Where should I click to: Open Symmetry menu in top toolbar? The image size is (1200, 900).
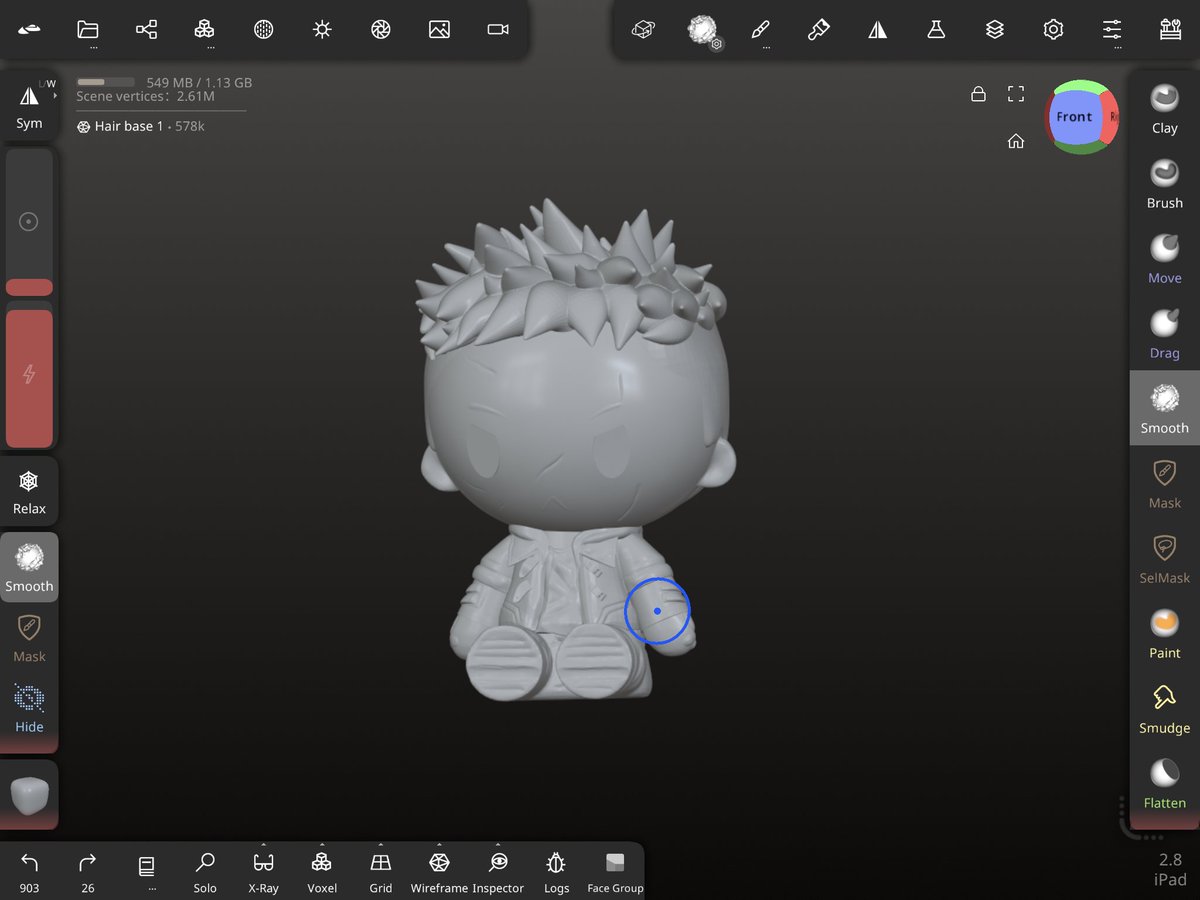pyautogui.click(x=877, y=30)
